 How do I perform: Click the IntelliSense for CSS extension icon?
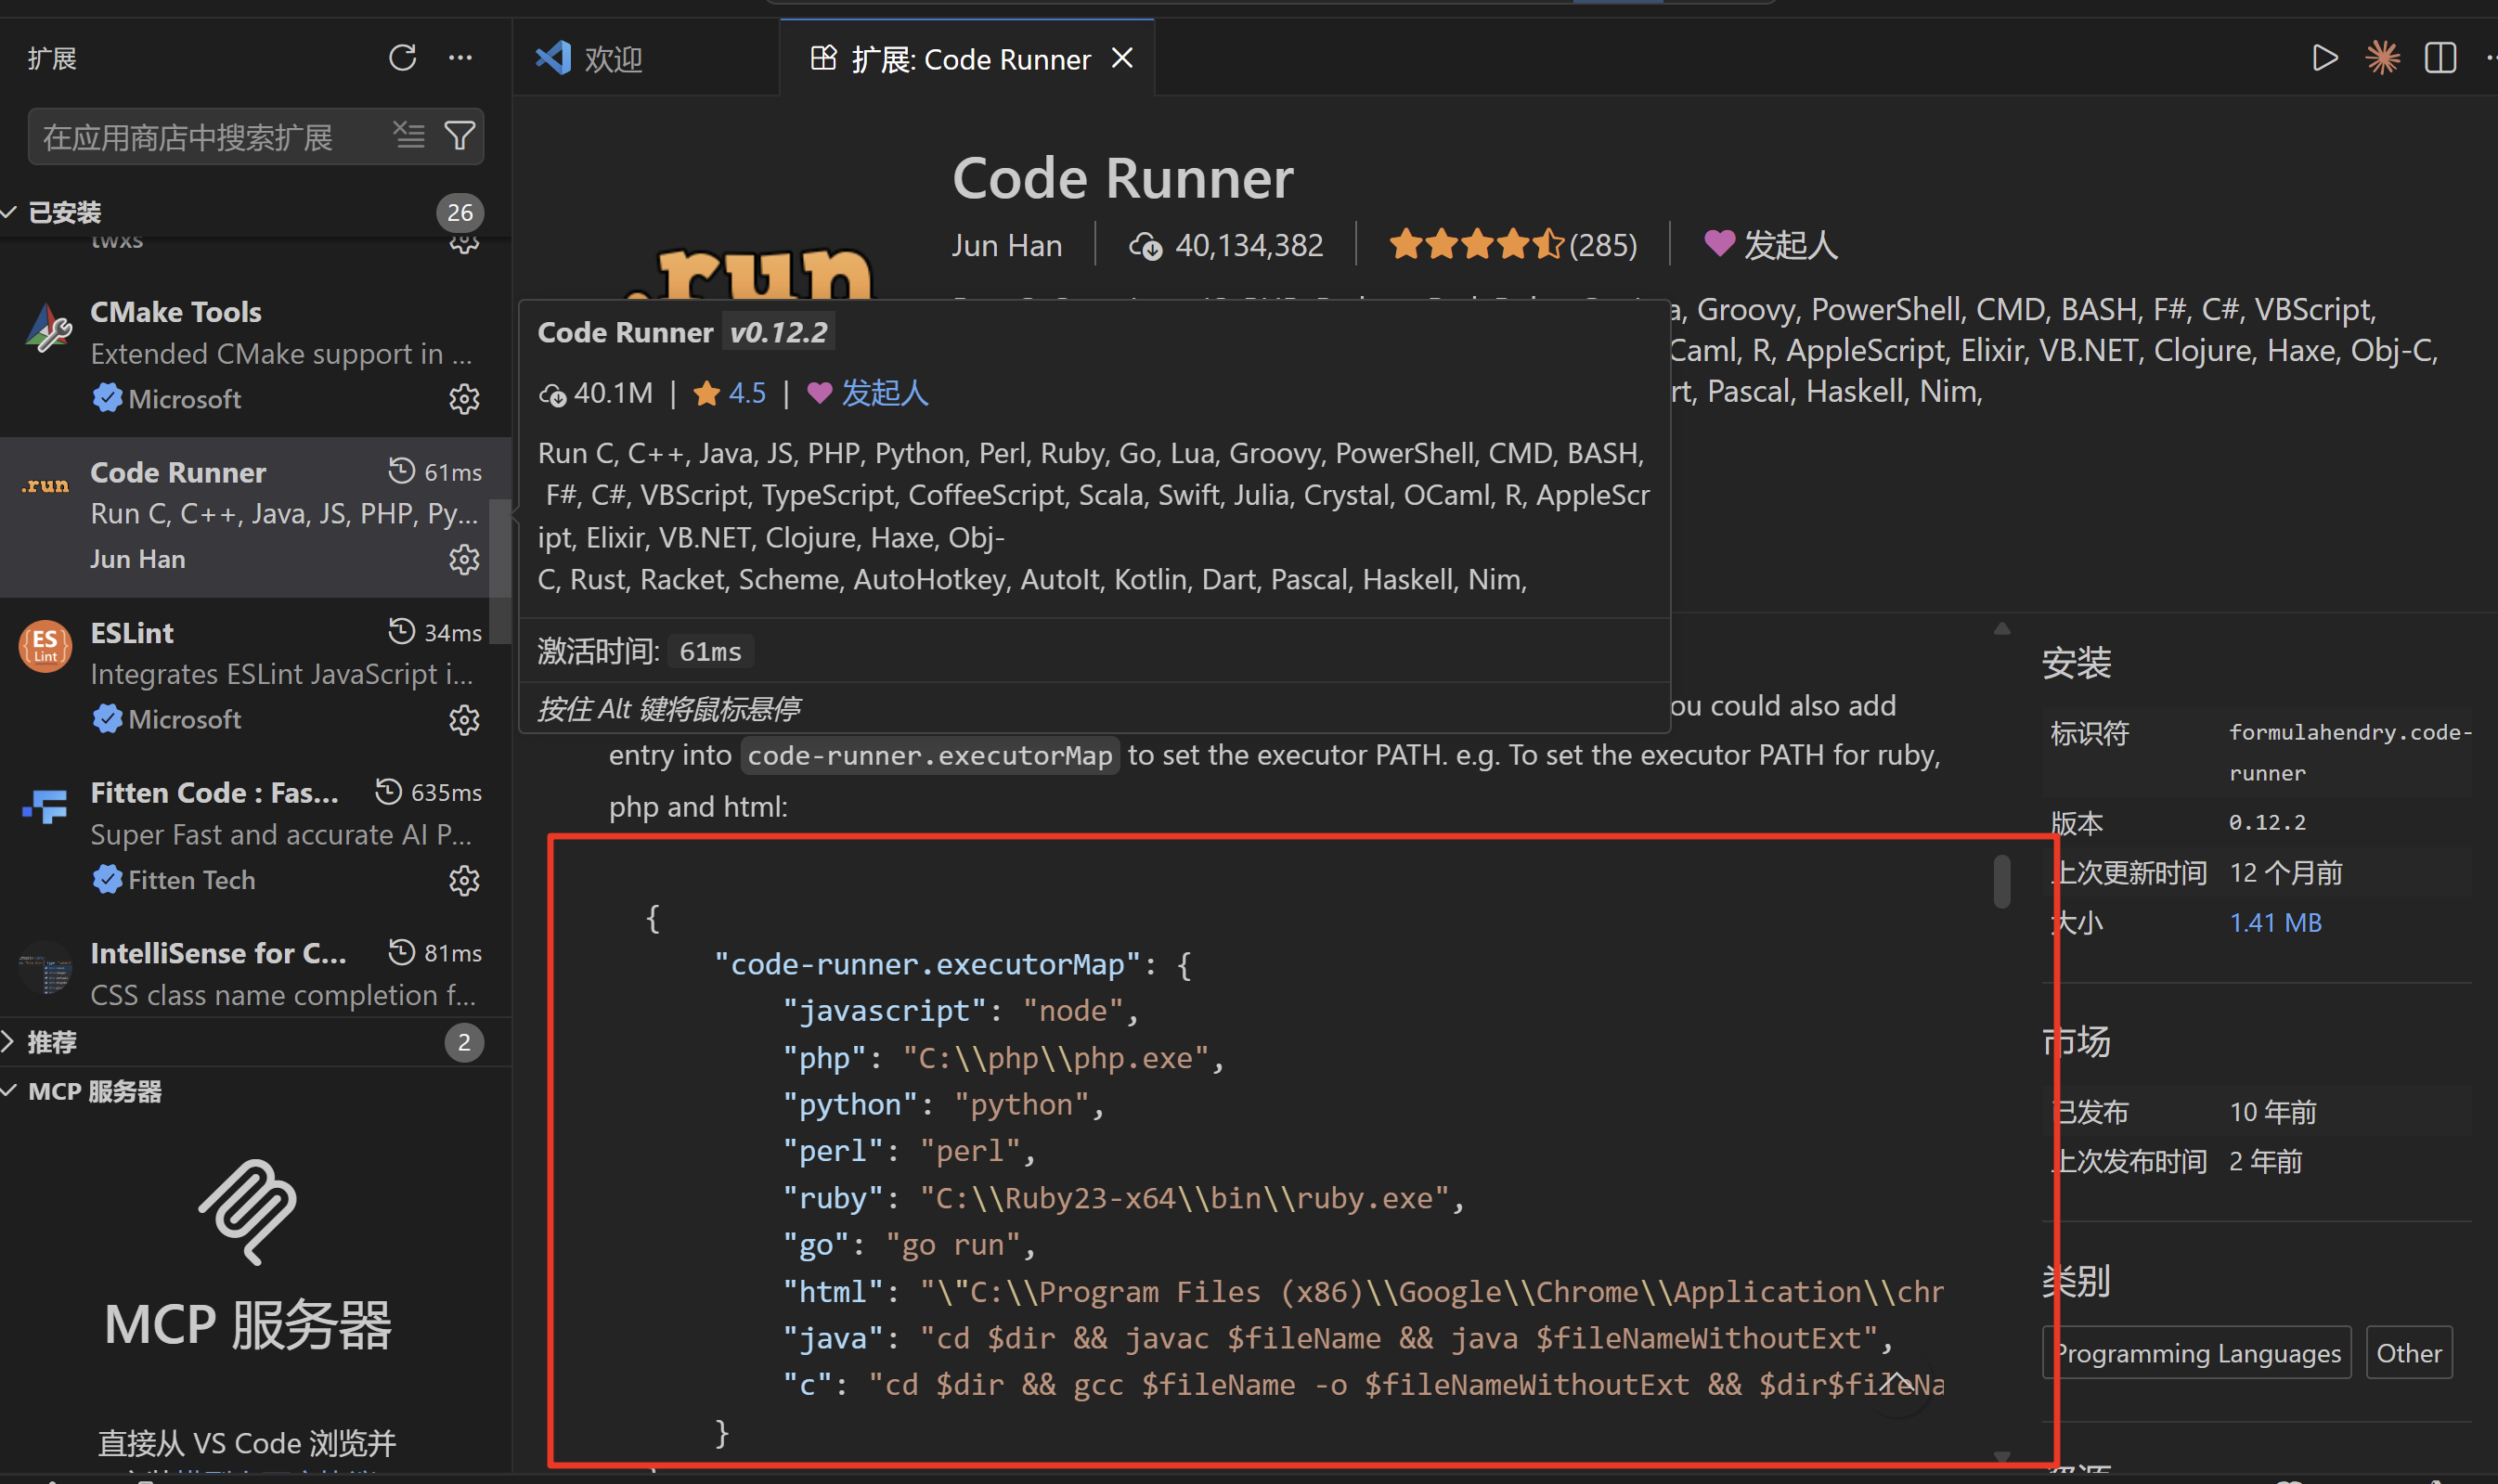pos(45,967)
